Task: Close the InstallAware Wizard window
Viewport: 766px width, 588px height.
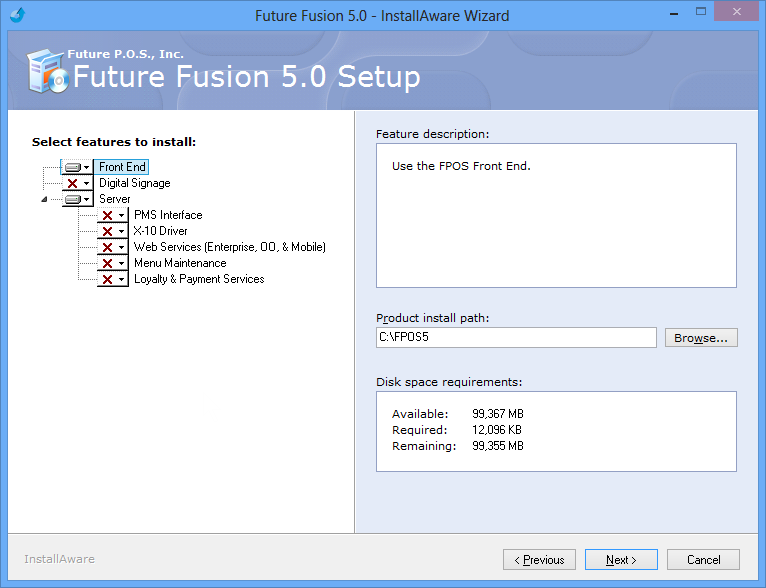Action: [x=737, y=12]
